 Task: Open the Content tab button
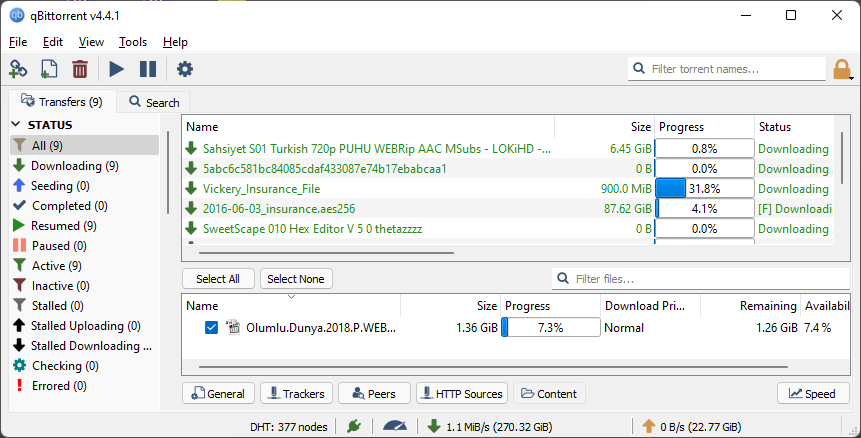click(549, 394)
